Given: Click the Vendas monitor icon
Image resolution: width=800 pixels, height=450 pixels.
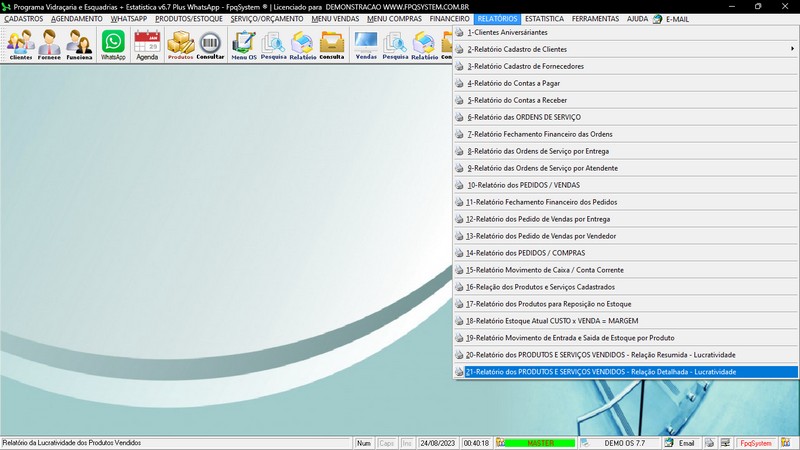Looking at the screenshot, I should (366, 45).
